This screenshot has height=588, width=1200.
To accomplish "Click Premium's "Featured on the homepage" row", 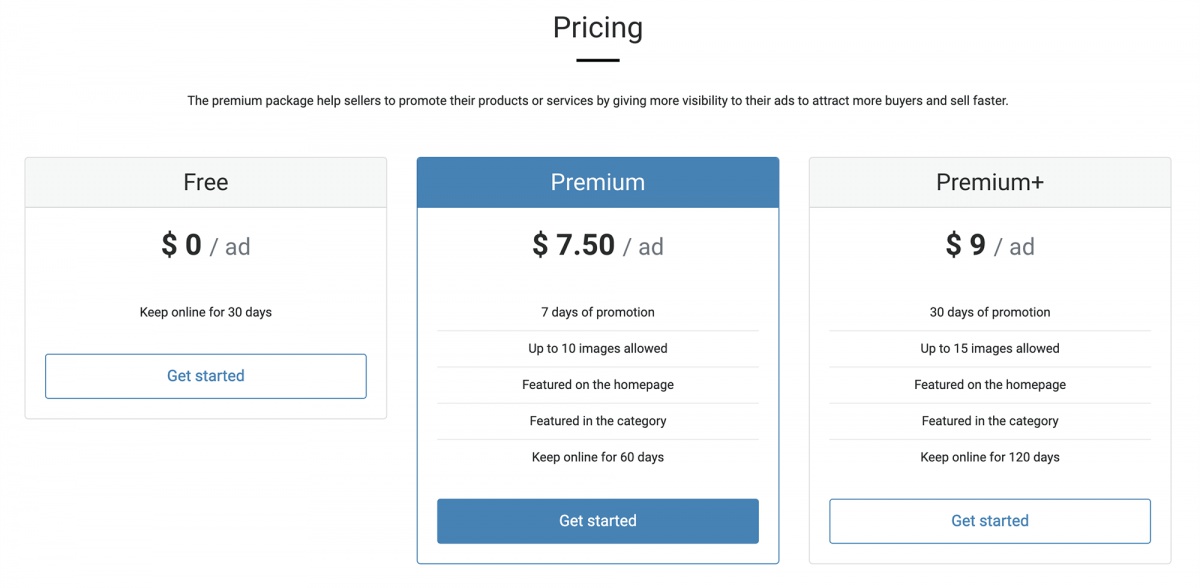I will 598,385.
